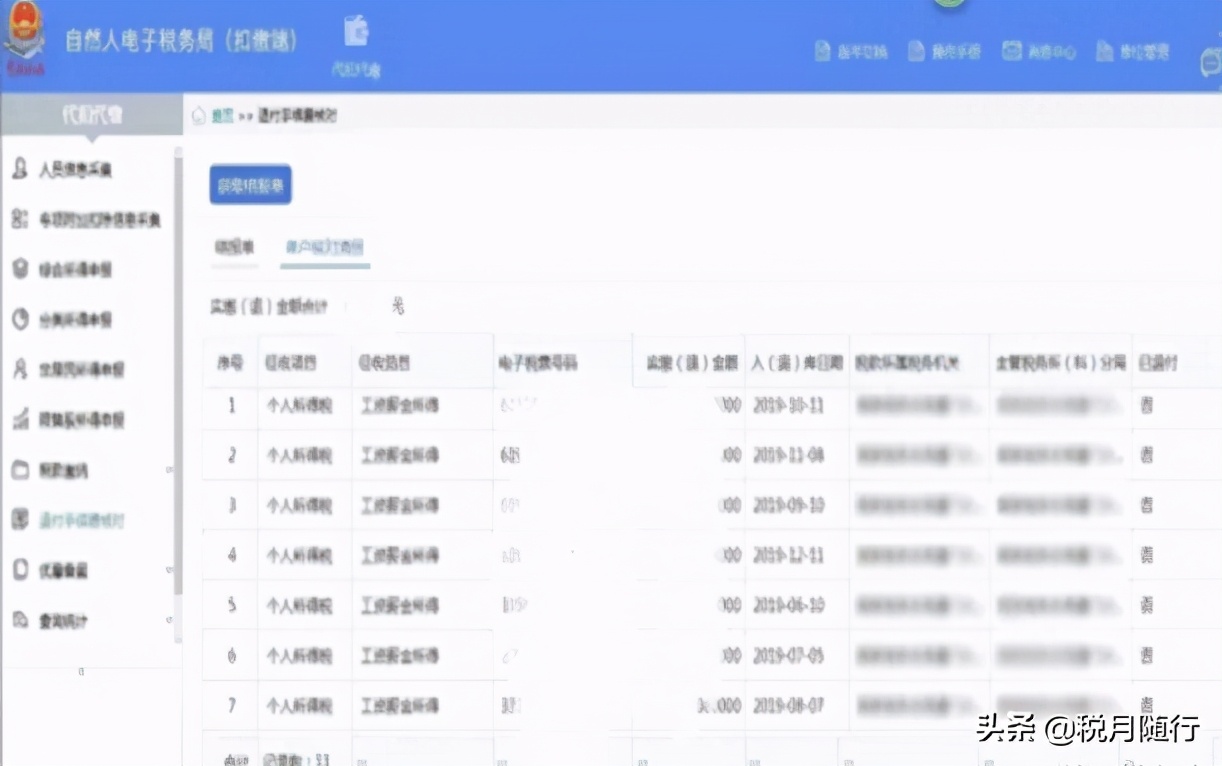Switch to the 单户核对明细 tab
Viewport: 1222px width, 766px height.
click(x=326, y=246)
